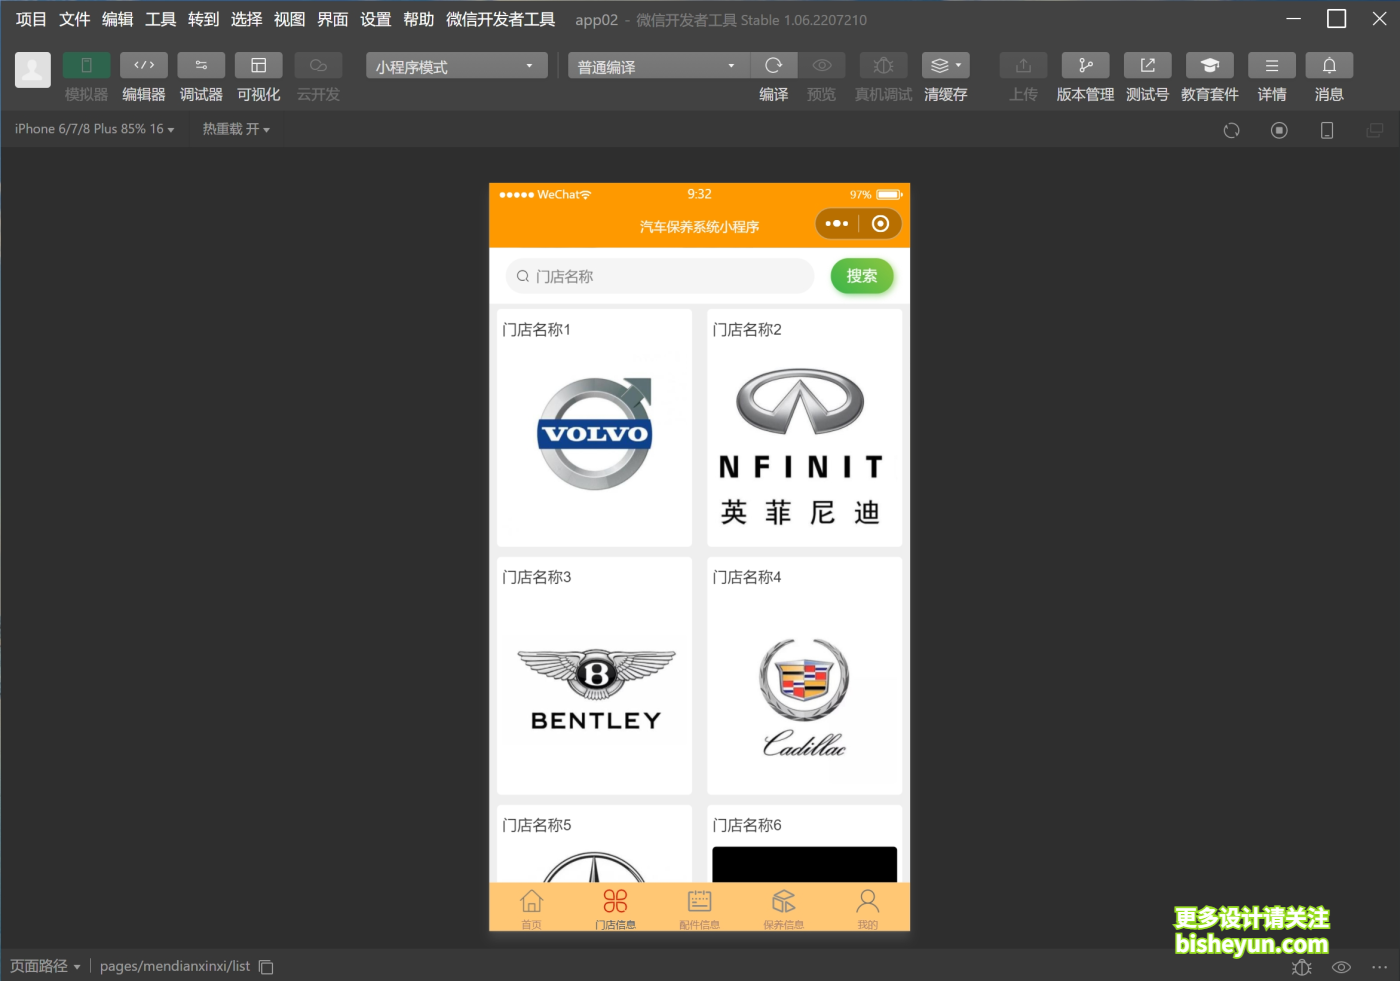
Task: Open the education kit (教育套件) icon
Action: pyautogui.click(x=1209, y=66)
